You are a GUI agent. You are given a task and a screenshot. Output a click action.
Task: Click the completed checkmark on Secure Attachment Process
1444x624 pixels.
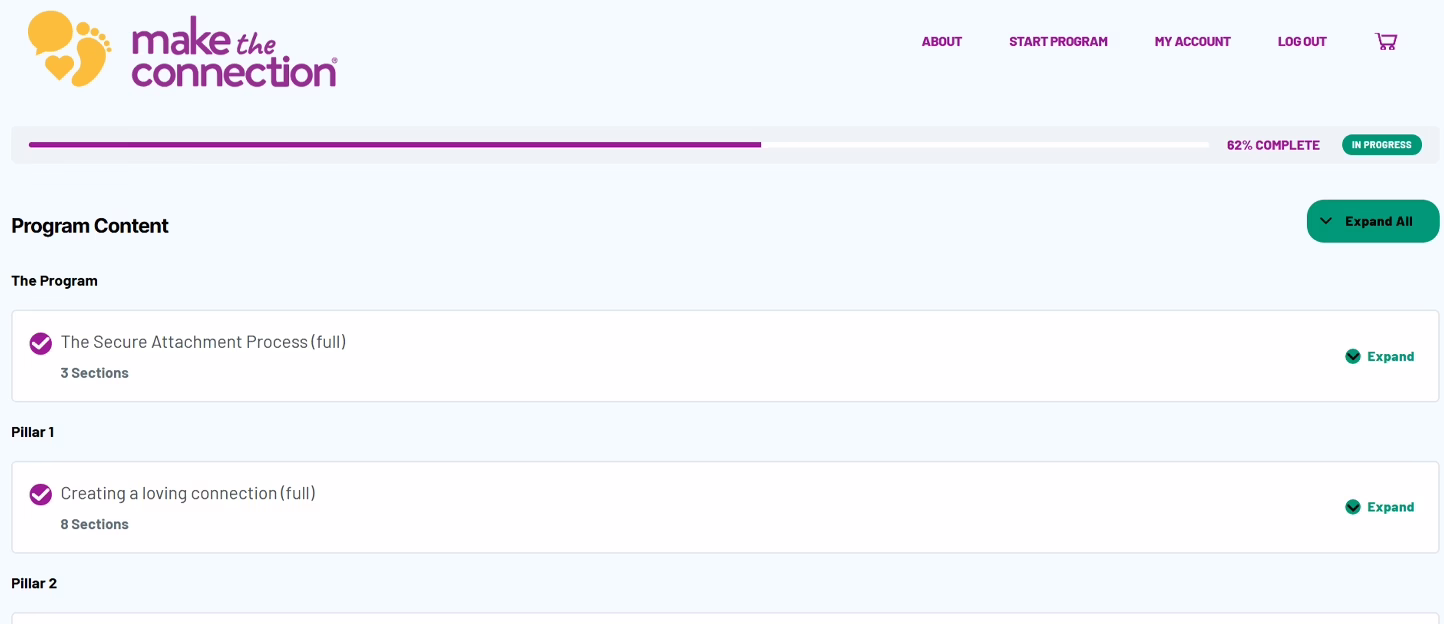tap(41, 344)
